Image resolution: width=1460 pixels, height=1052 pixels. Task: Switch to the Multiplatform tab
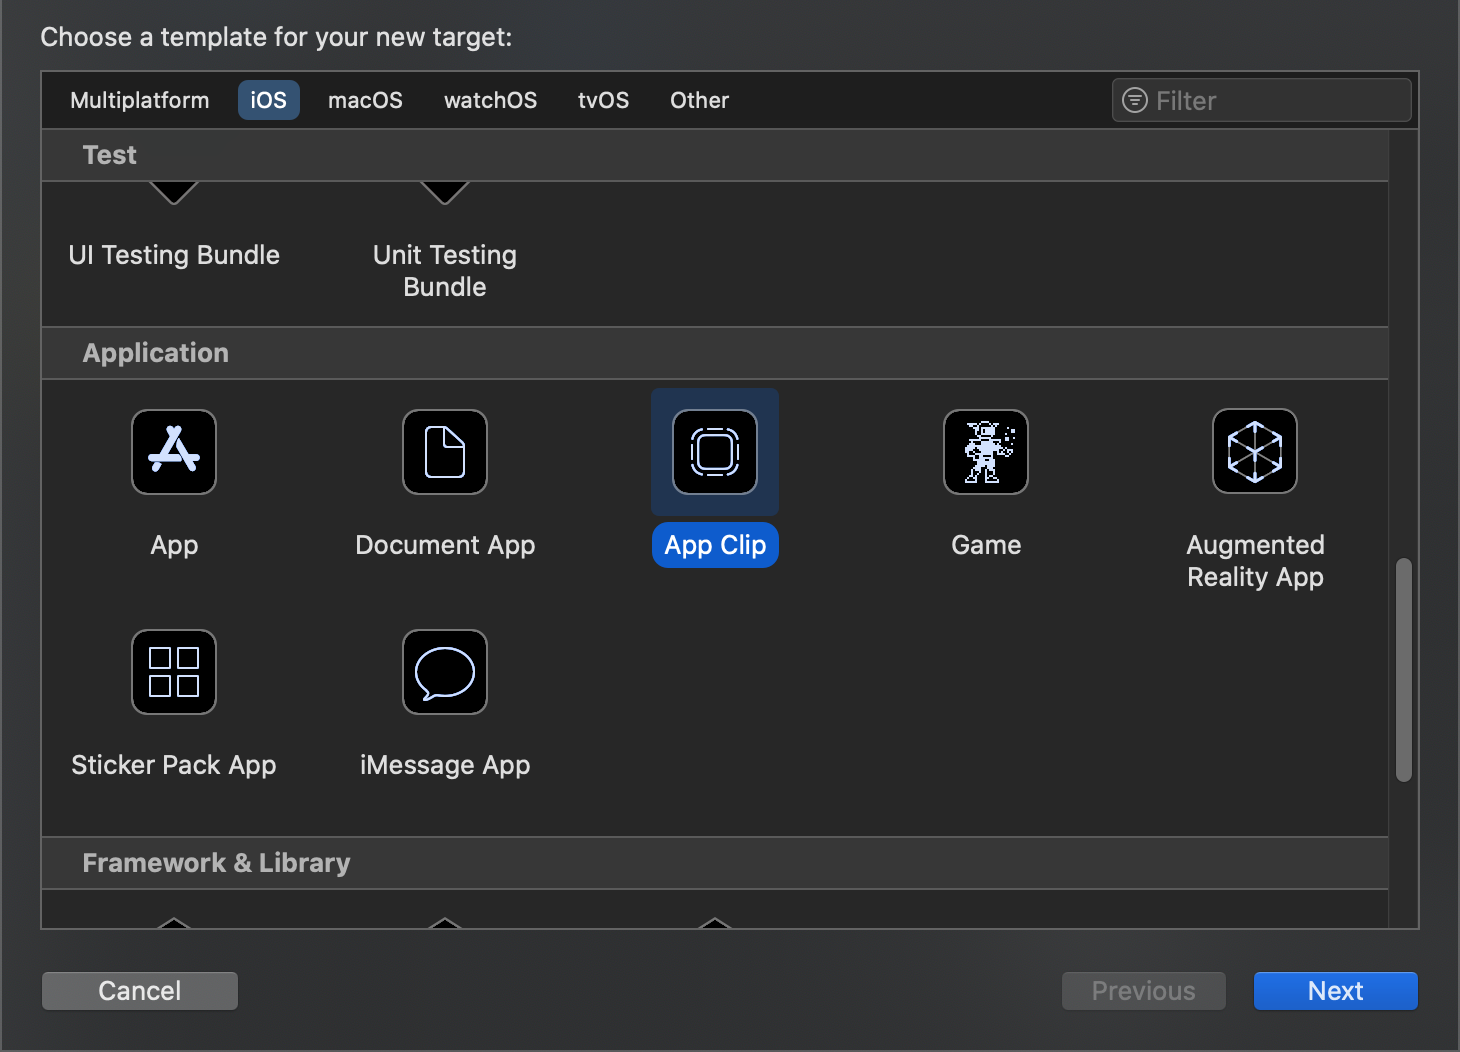tap(140, 100)
